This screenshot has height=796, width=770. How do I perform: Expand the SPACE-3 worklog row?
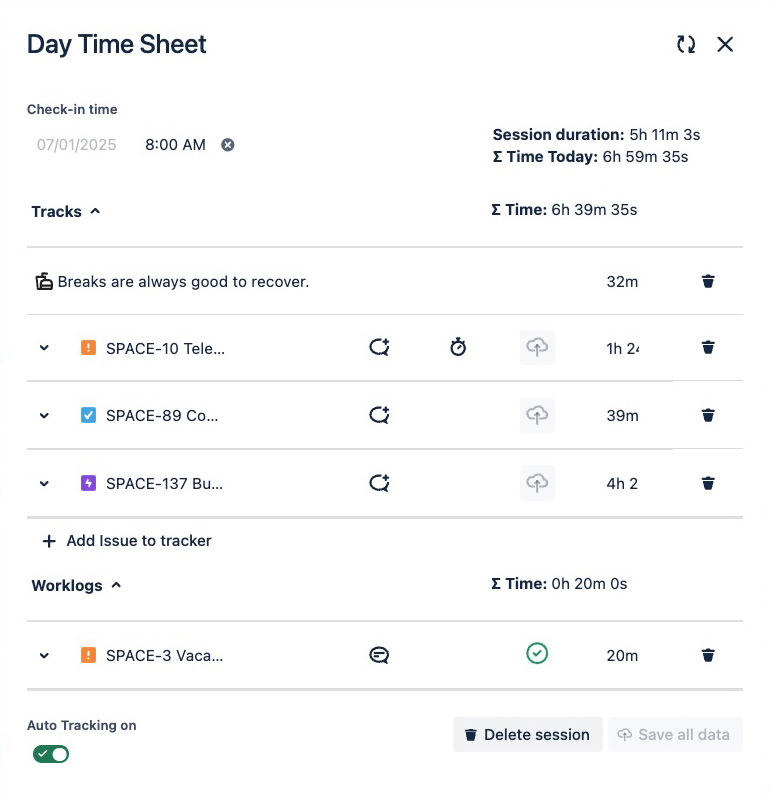pyautogui.click(x=44, y=656)
